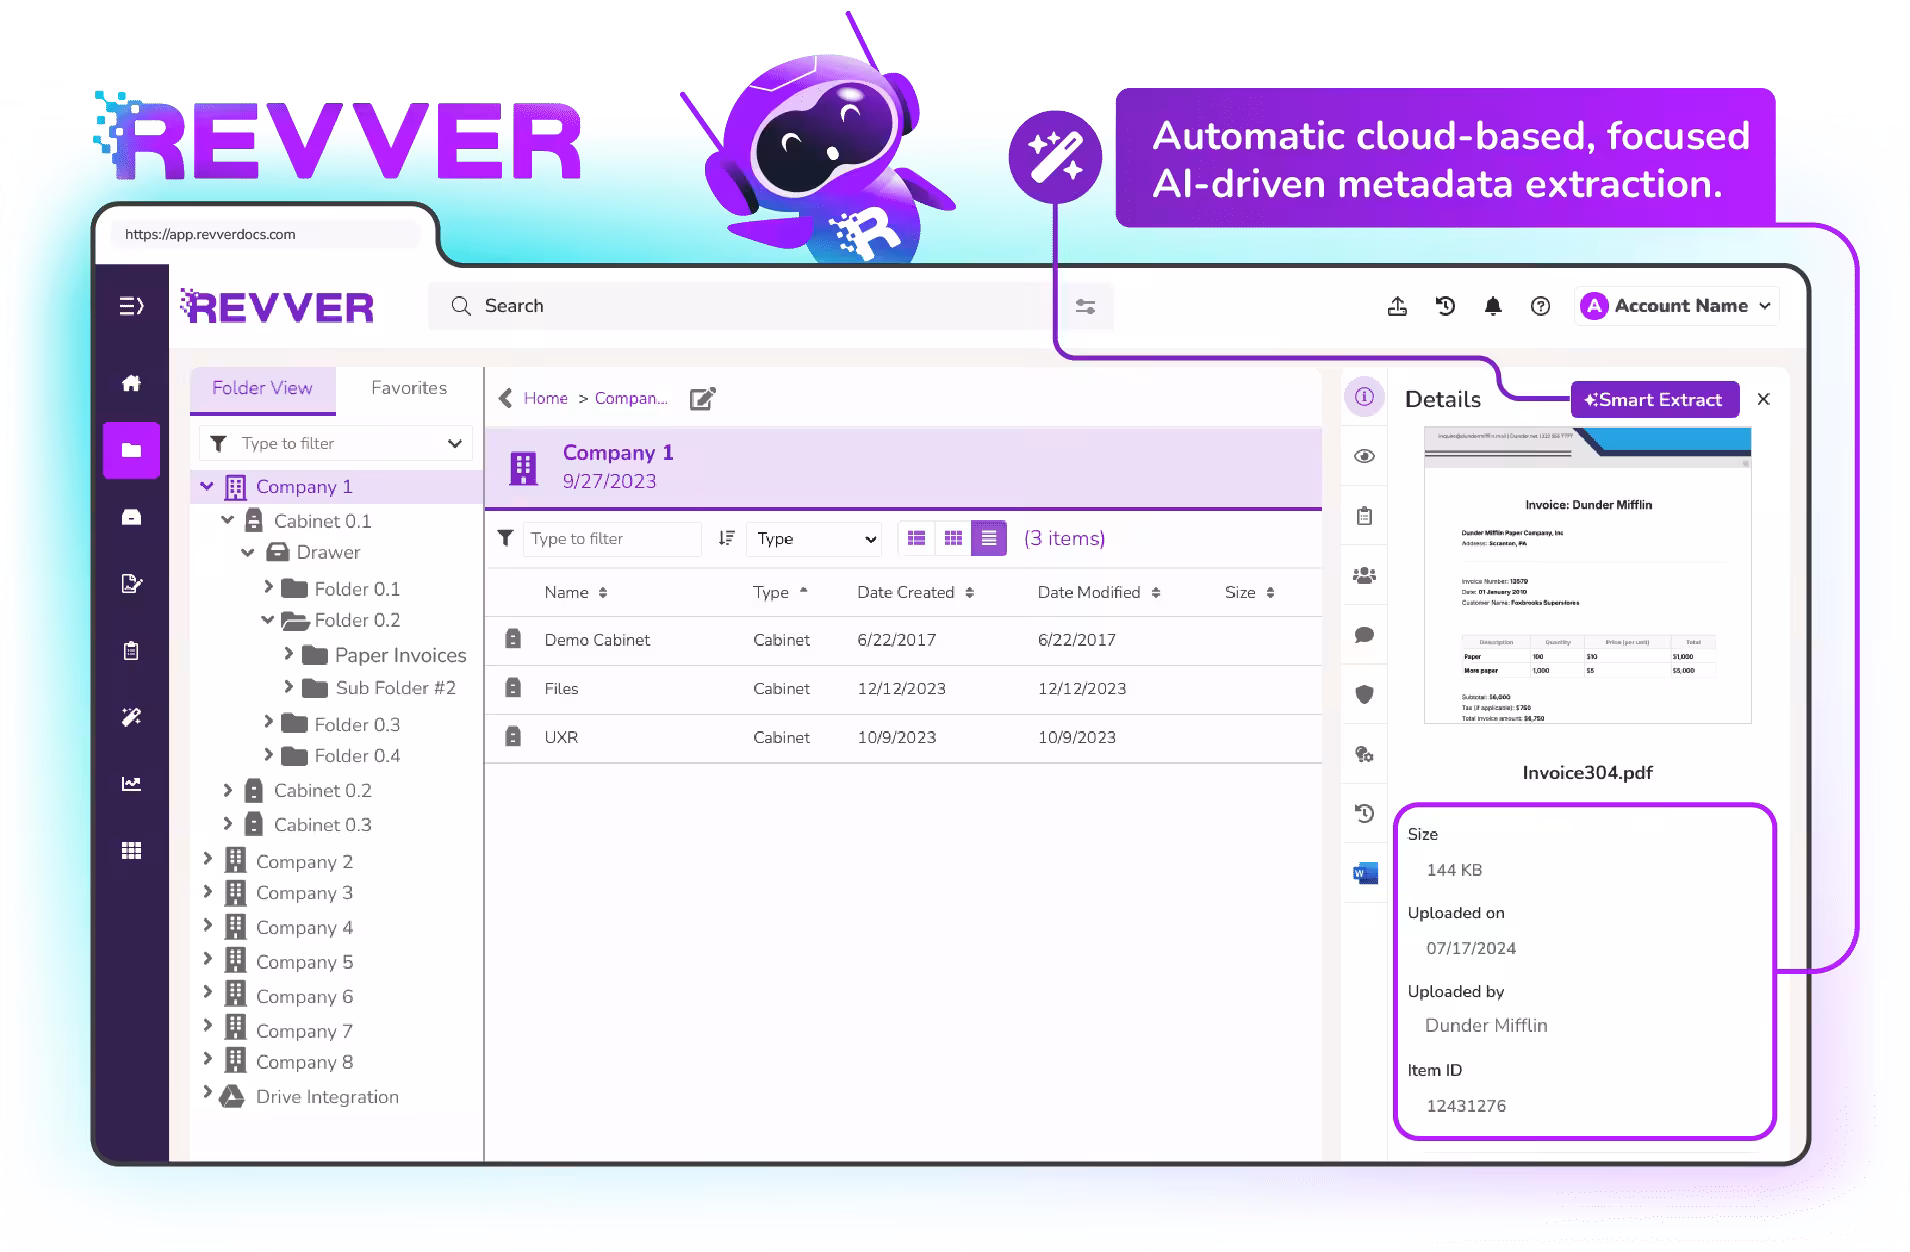Open the Word integration icon
Image resolution: width=1910 pixels, height=1252 pixels.
pos(1365,873)
